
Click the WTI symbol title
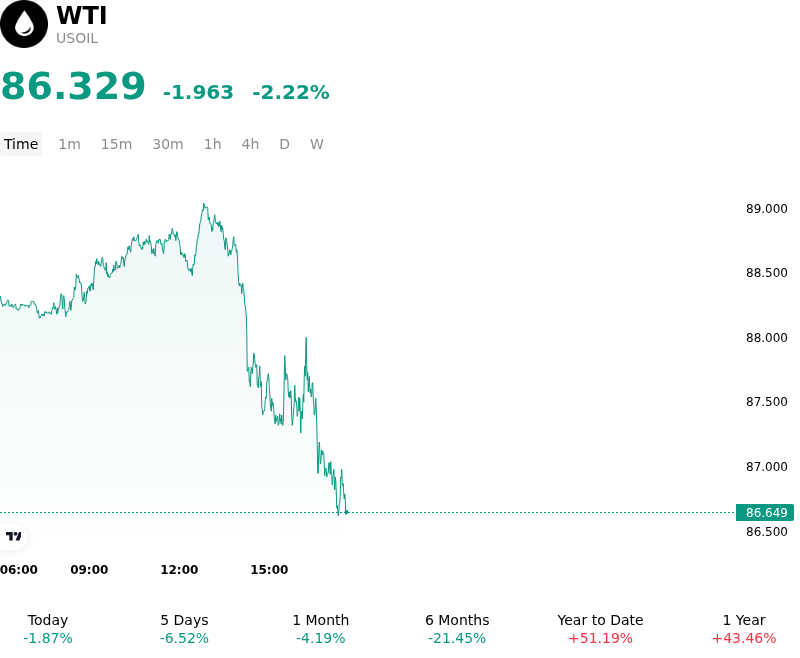click(82, 15)
